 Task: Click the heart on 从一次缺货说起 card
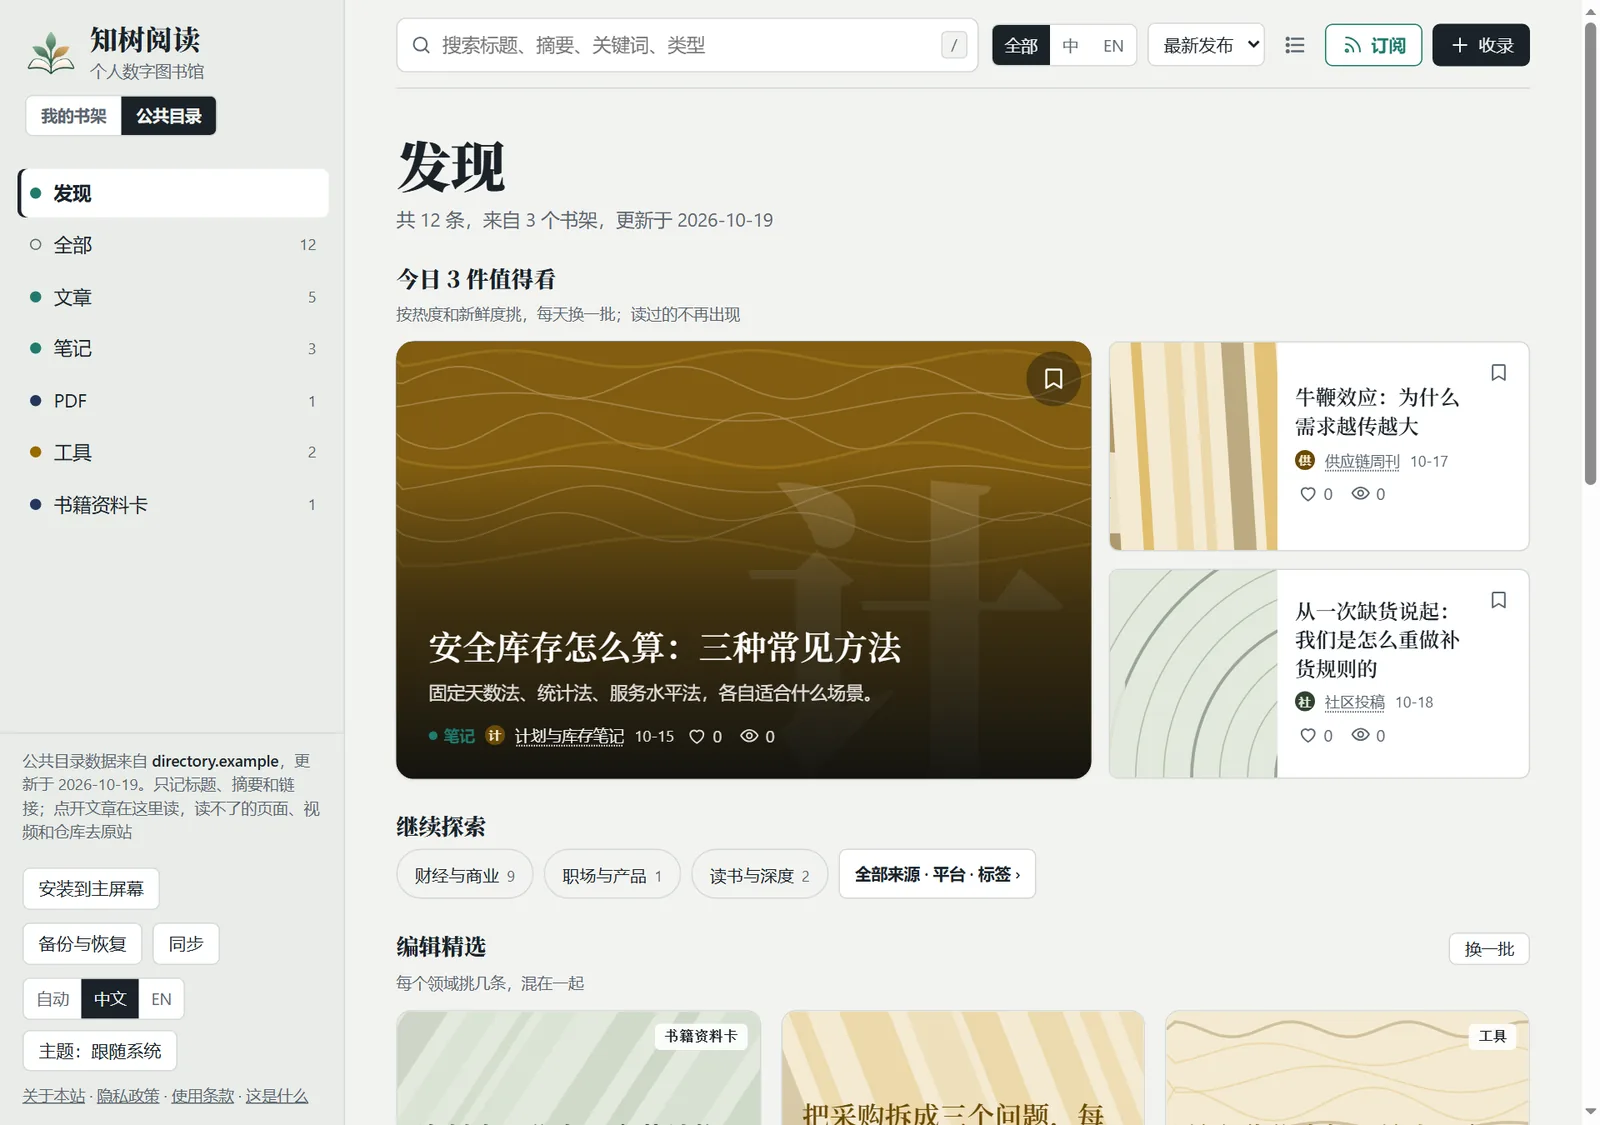click(x=1307, y=735)
